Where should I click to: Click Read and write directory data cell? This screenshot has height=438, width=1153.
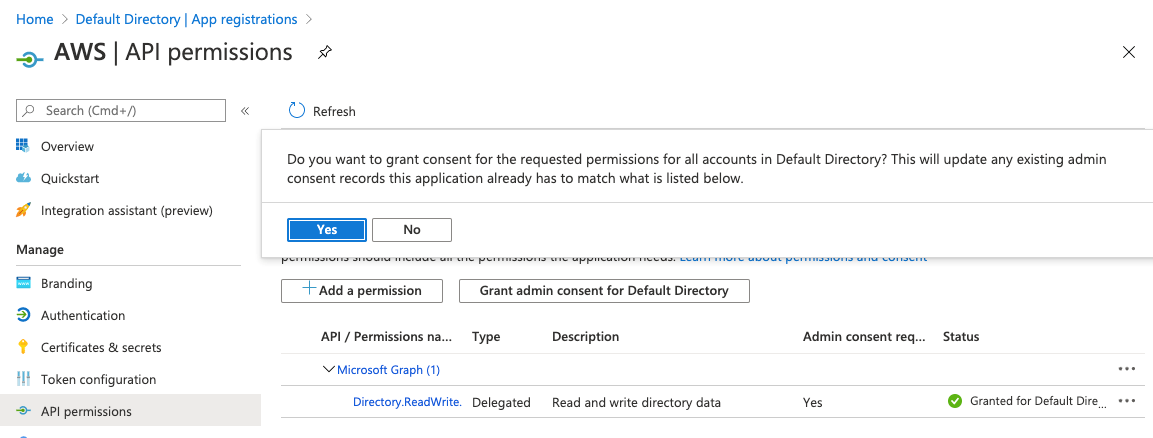pyautogui.click(x=636, y=403)
